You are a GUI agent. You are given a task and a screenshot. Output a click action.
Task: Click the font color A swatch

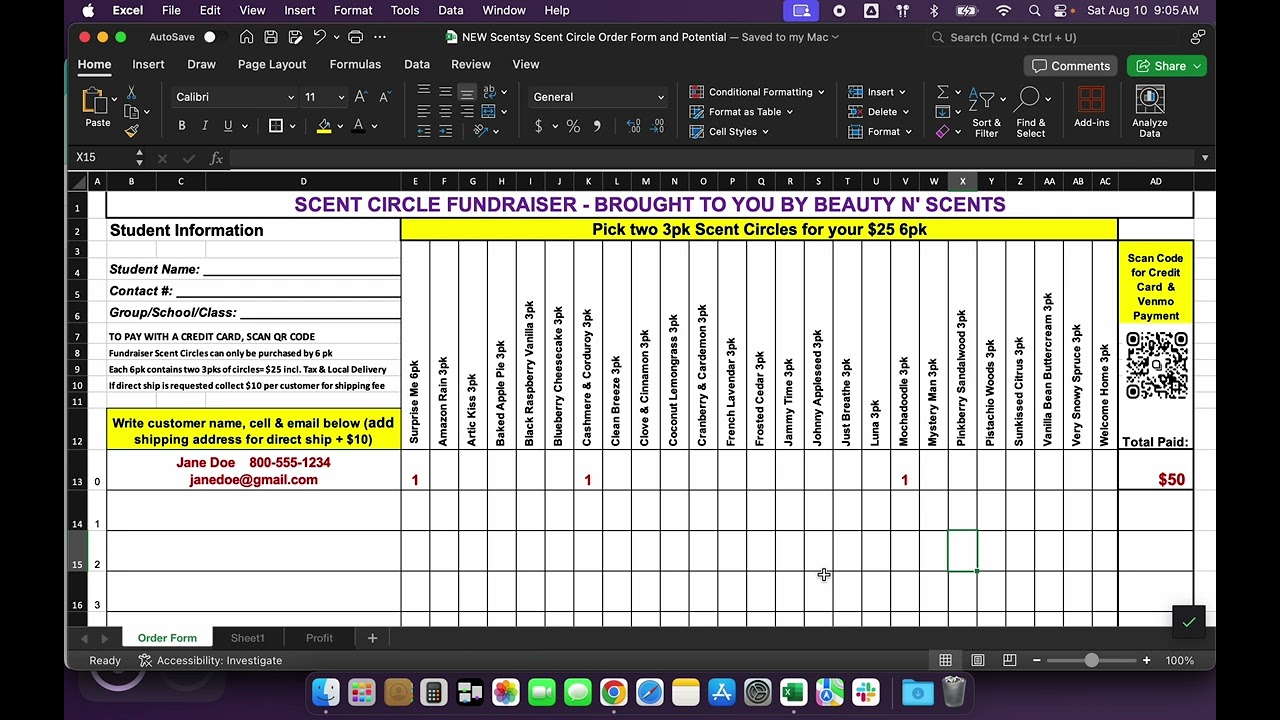click(x=359, y=126)
